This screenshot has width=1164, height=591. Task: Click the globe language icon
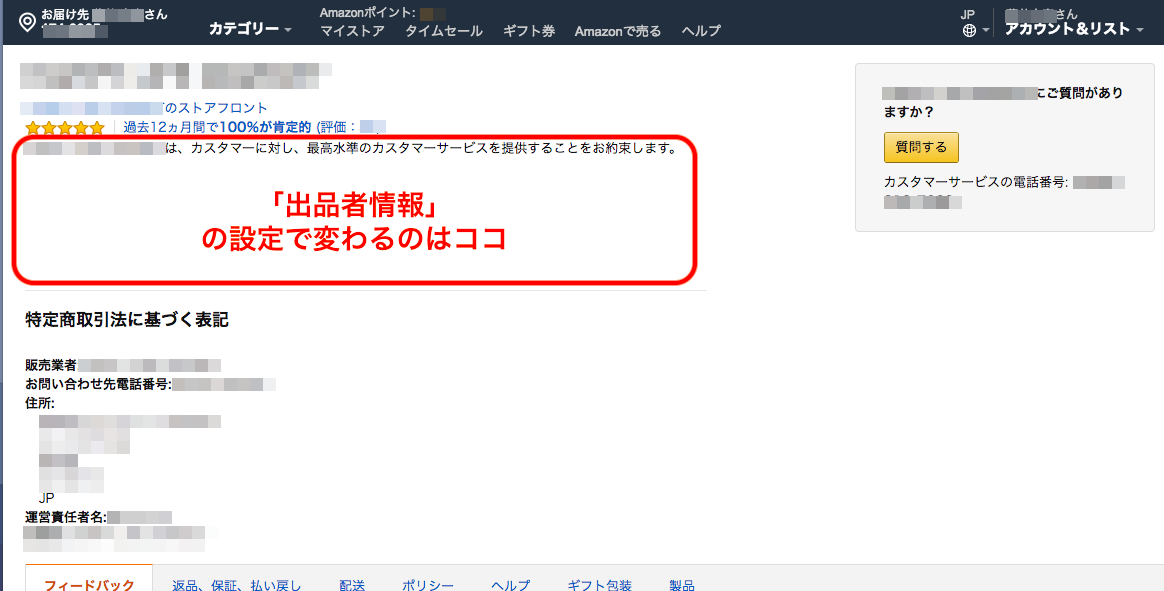(968, 31)
